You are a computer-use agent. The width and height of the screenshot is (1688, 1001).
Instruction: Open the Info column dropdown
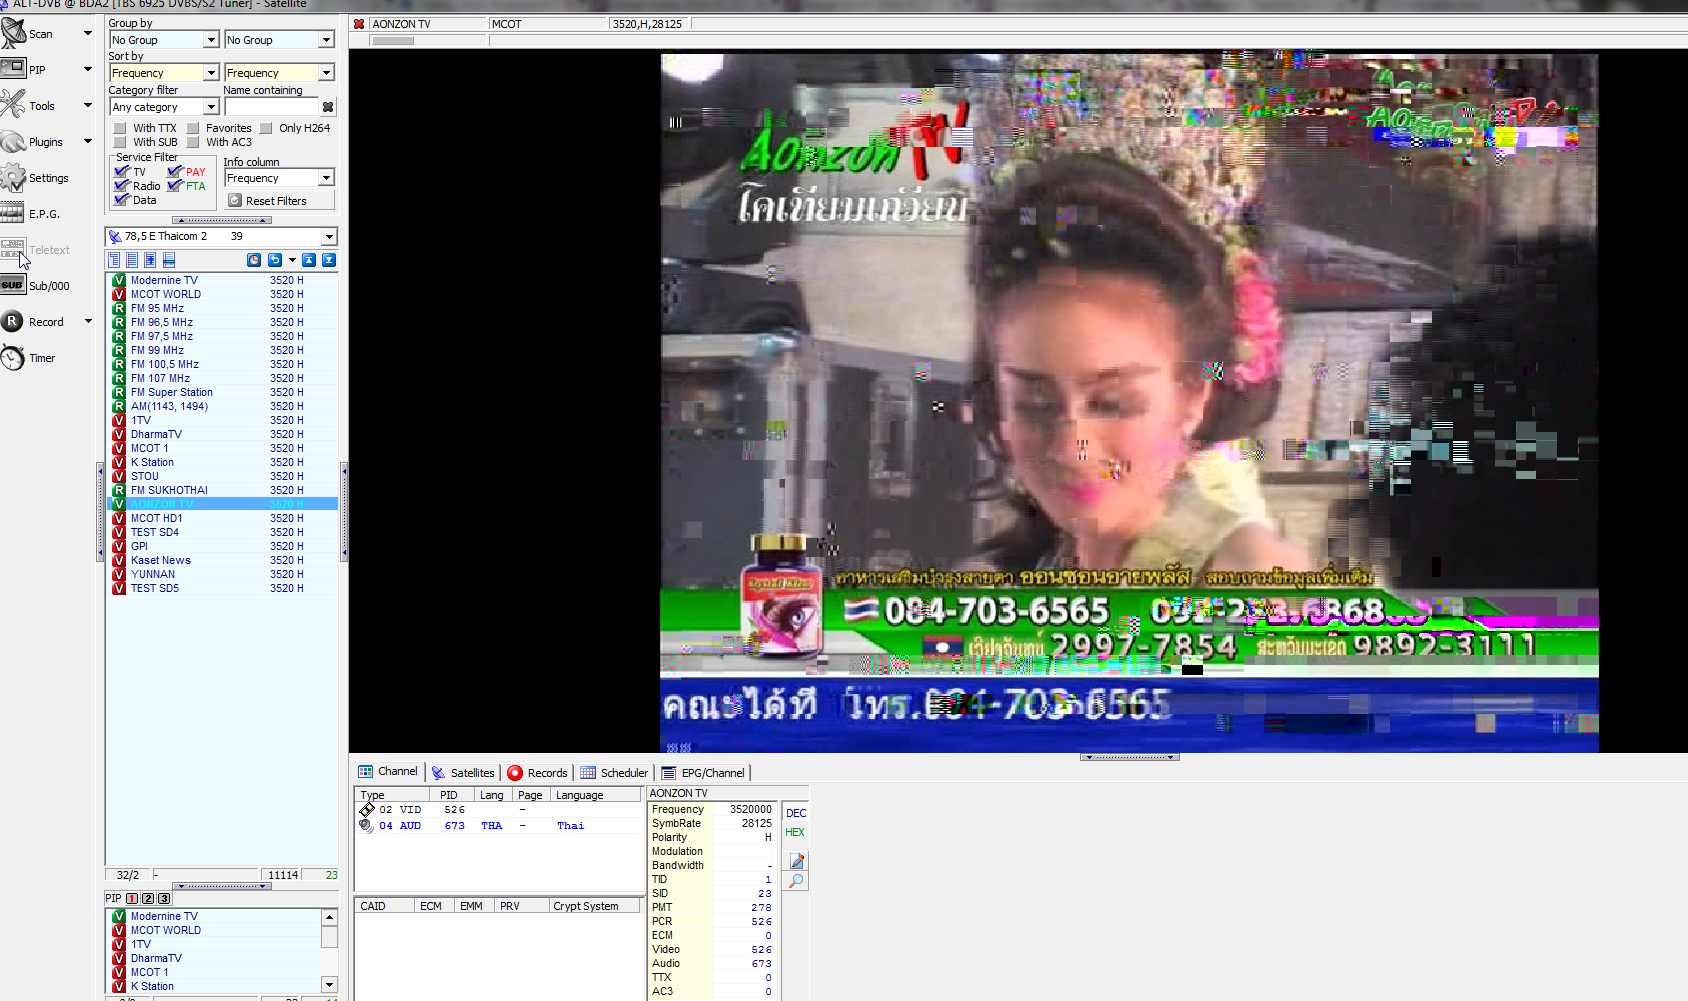326,178
